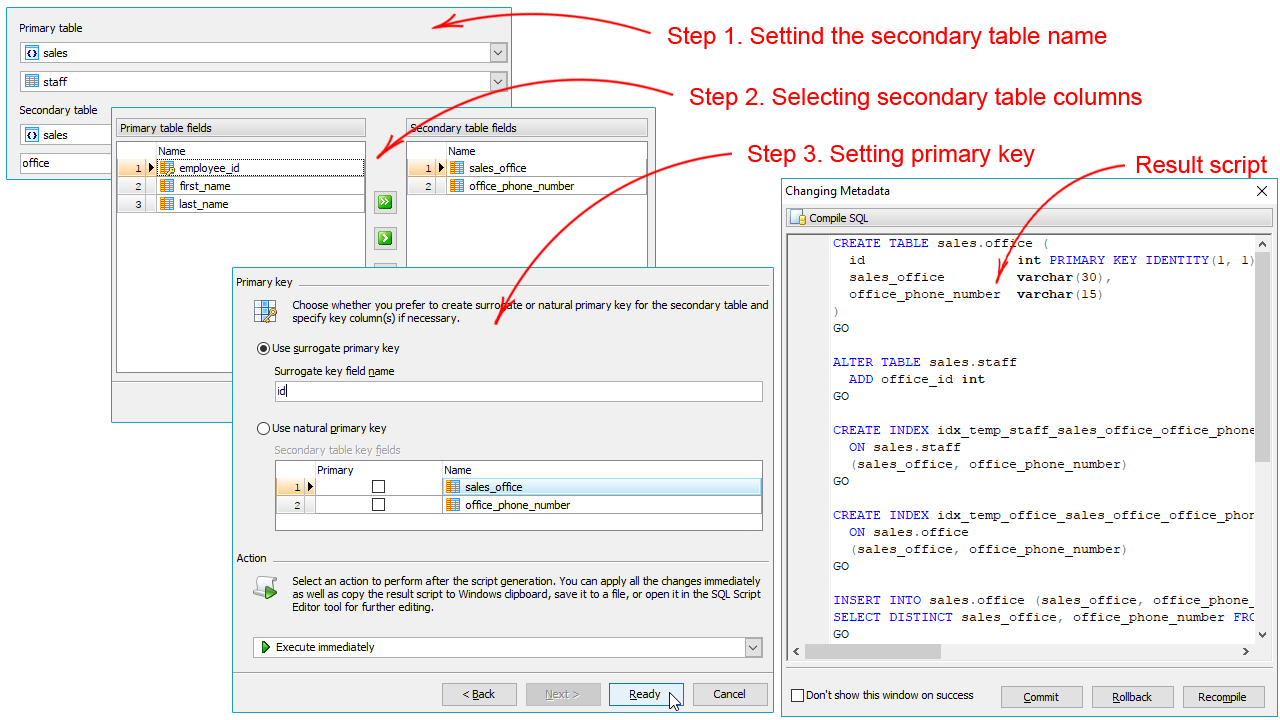Click the Rollback button

coord(1132,697)
